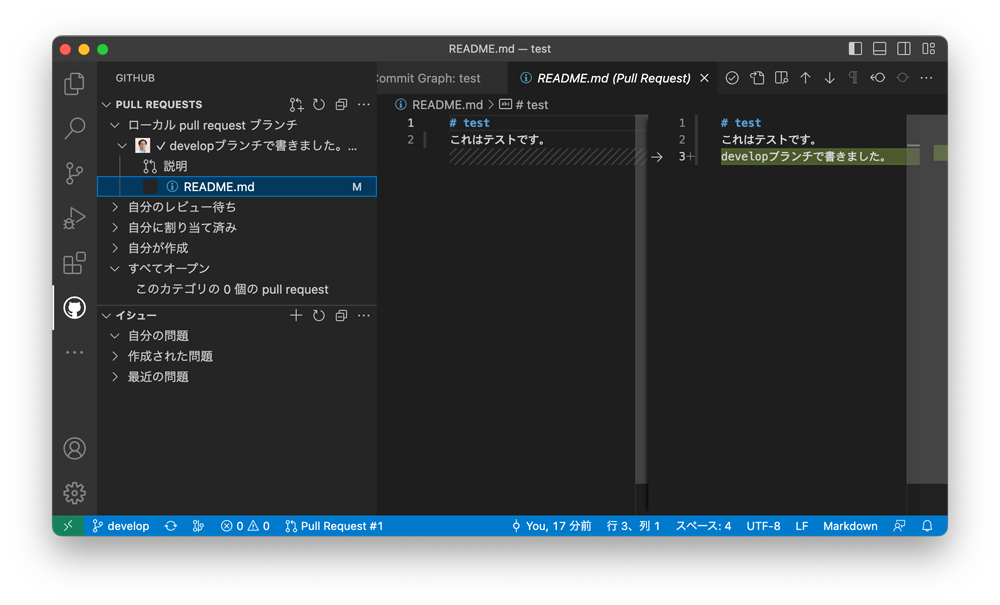1000x605 pixels.
Task: Refresh the pull requests list
Action: coord(319,105)
